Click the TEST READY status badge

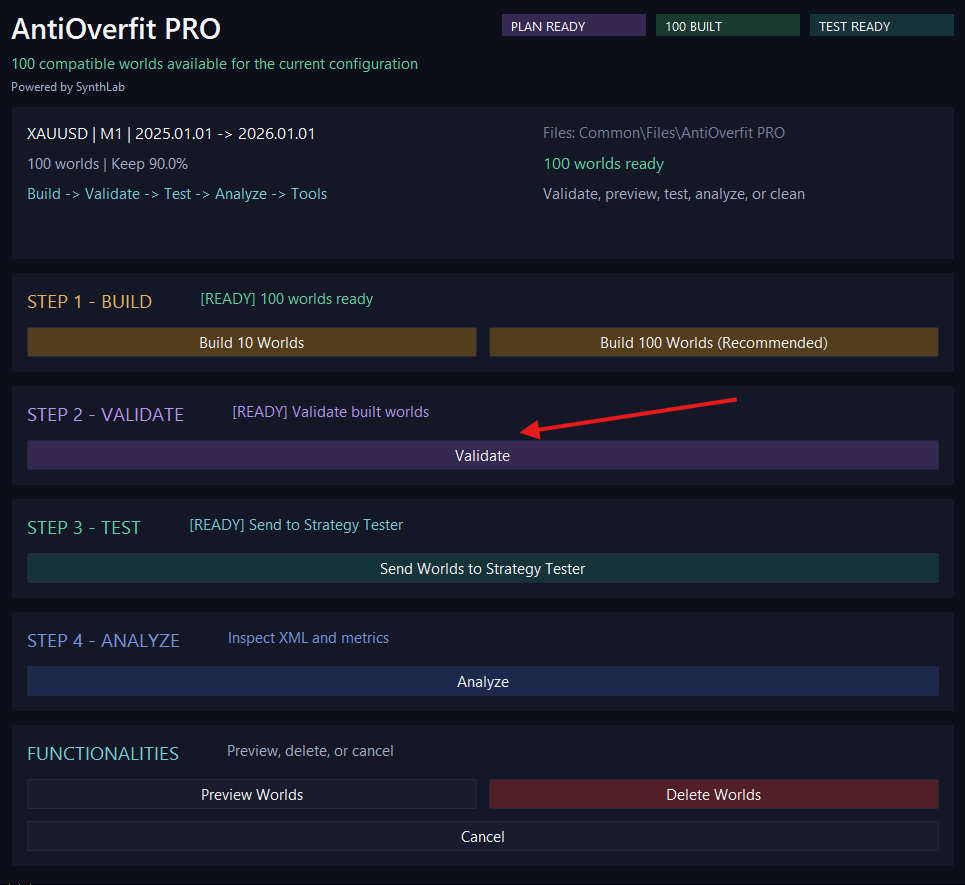[x=881, y=26]
